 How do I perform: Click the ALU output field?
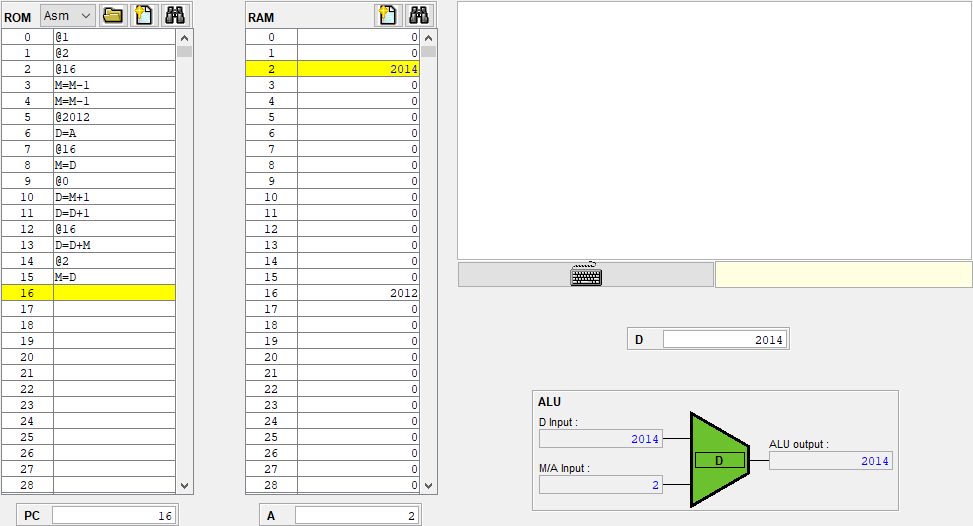point(830,461)
